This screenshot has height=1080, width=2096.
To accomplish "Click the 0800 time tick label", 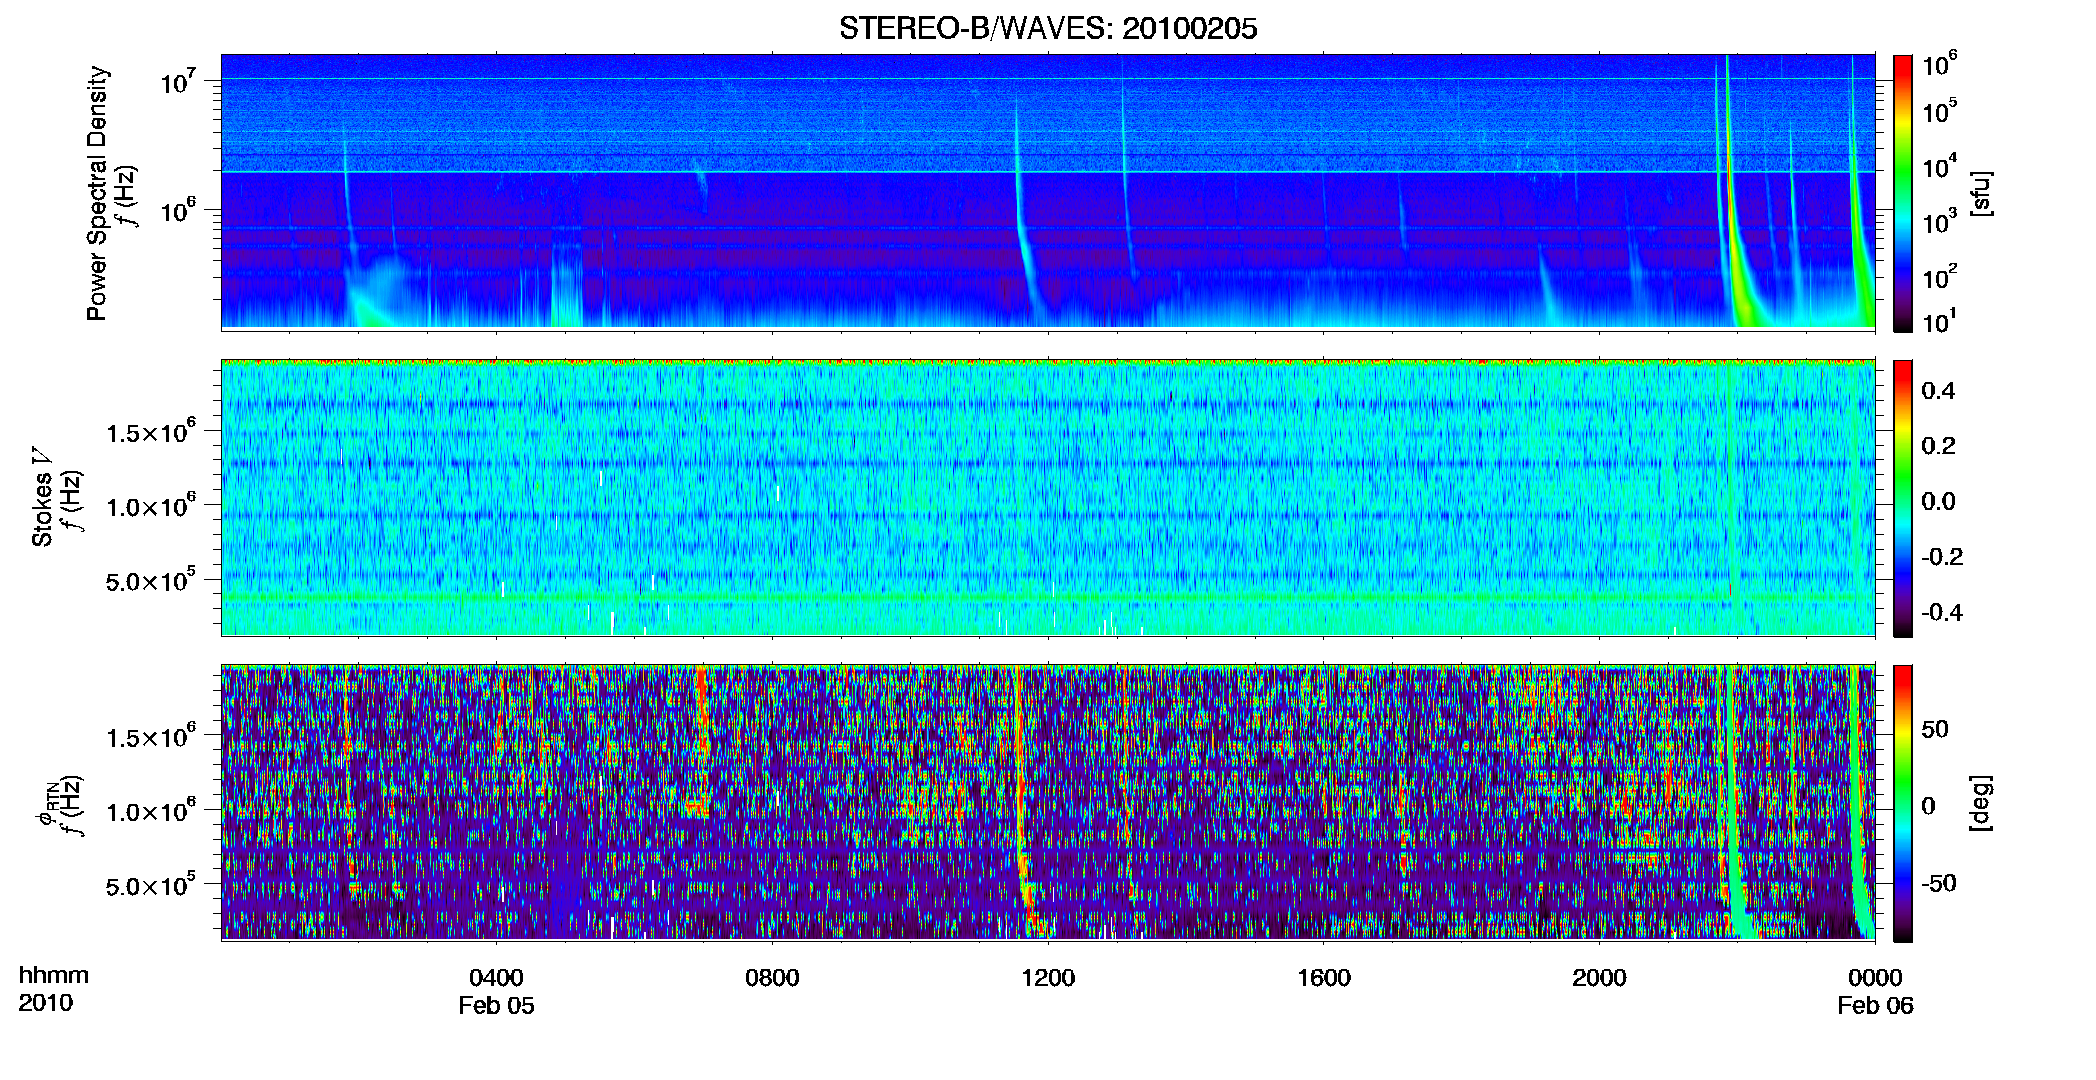I will 772,977.
